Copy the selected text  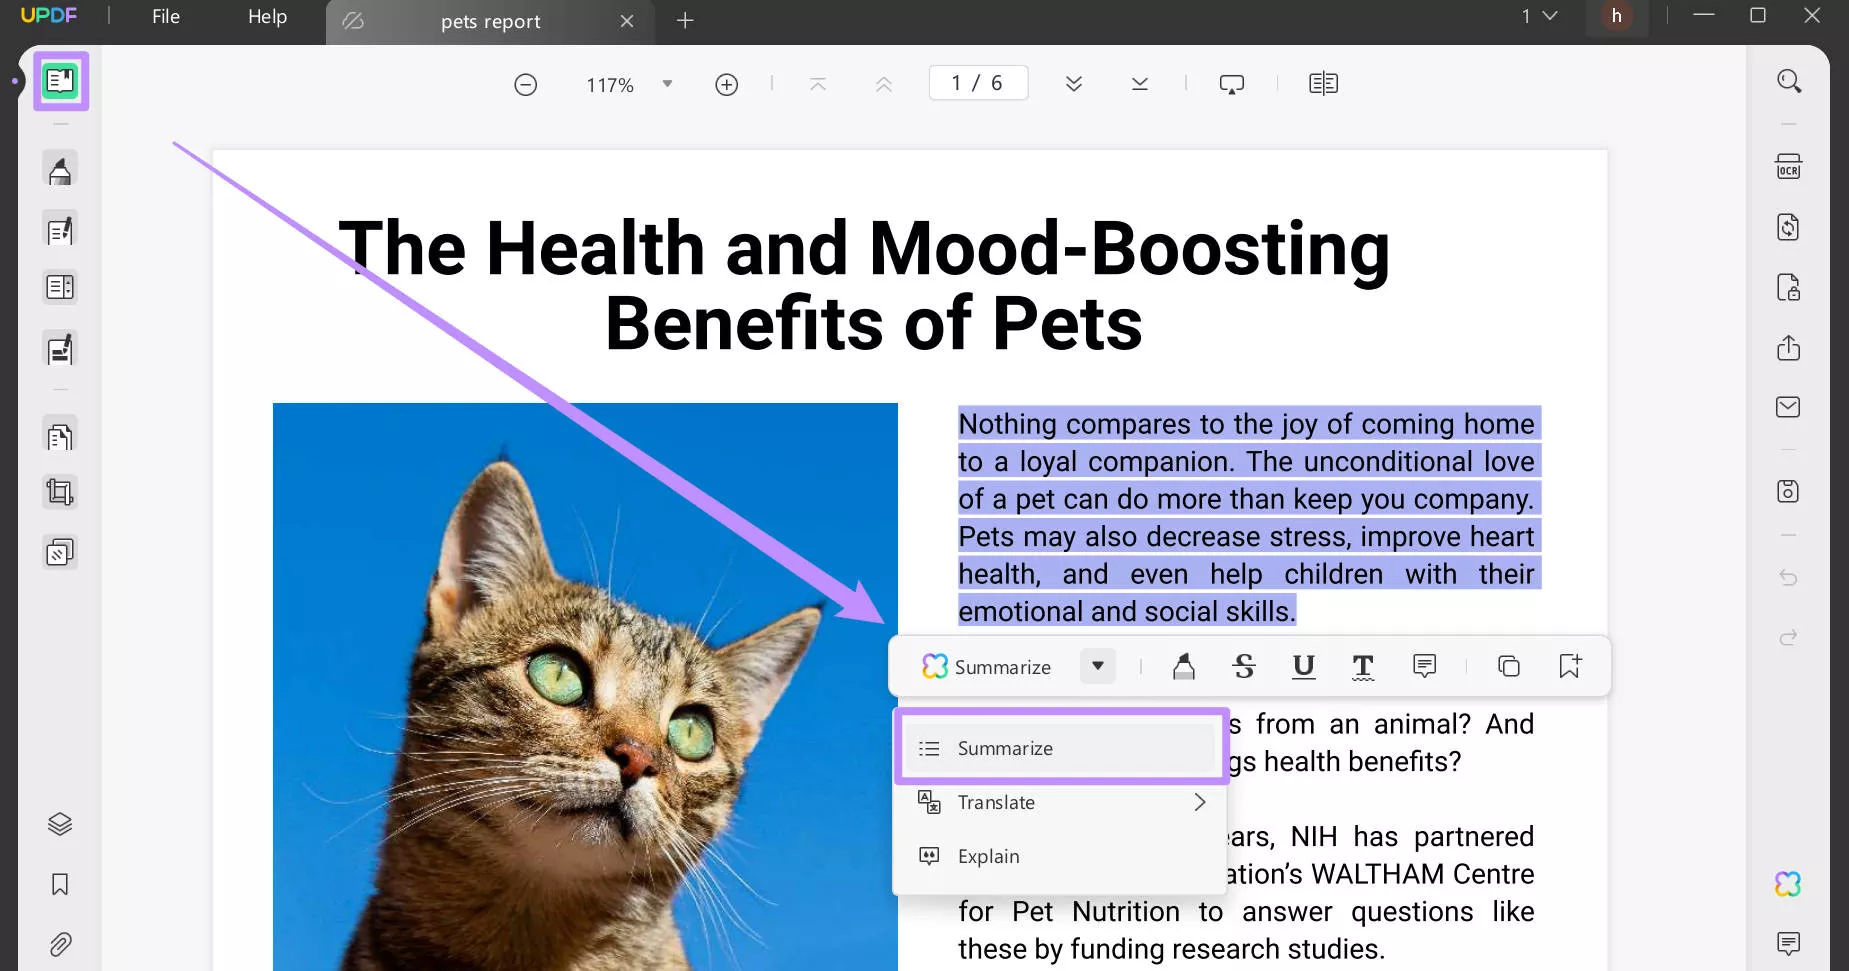point(1509,666)
